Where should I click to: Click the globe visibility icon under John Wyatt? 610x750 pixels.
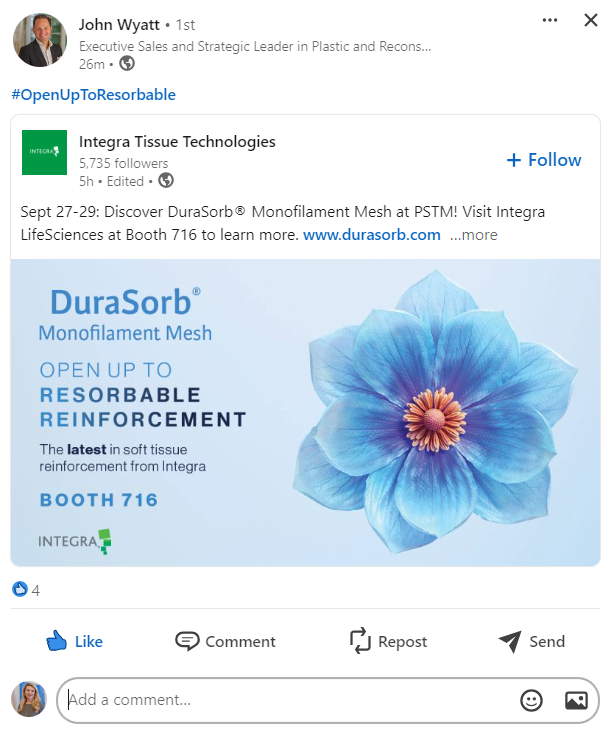(x=127, y=64)
